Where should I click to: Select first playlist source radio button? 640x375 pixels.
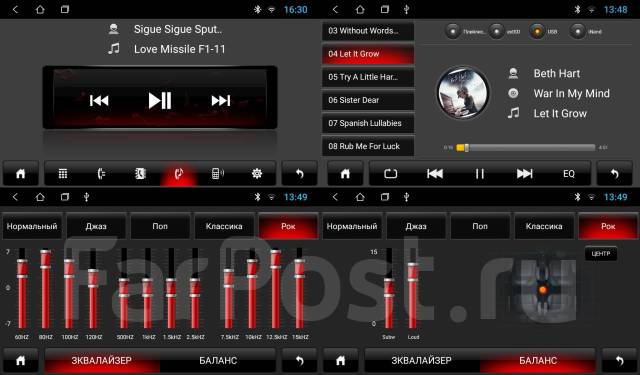pos(453,31)
